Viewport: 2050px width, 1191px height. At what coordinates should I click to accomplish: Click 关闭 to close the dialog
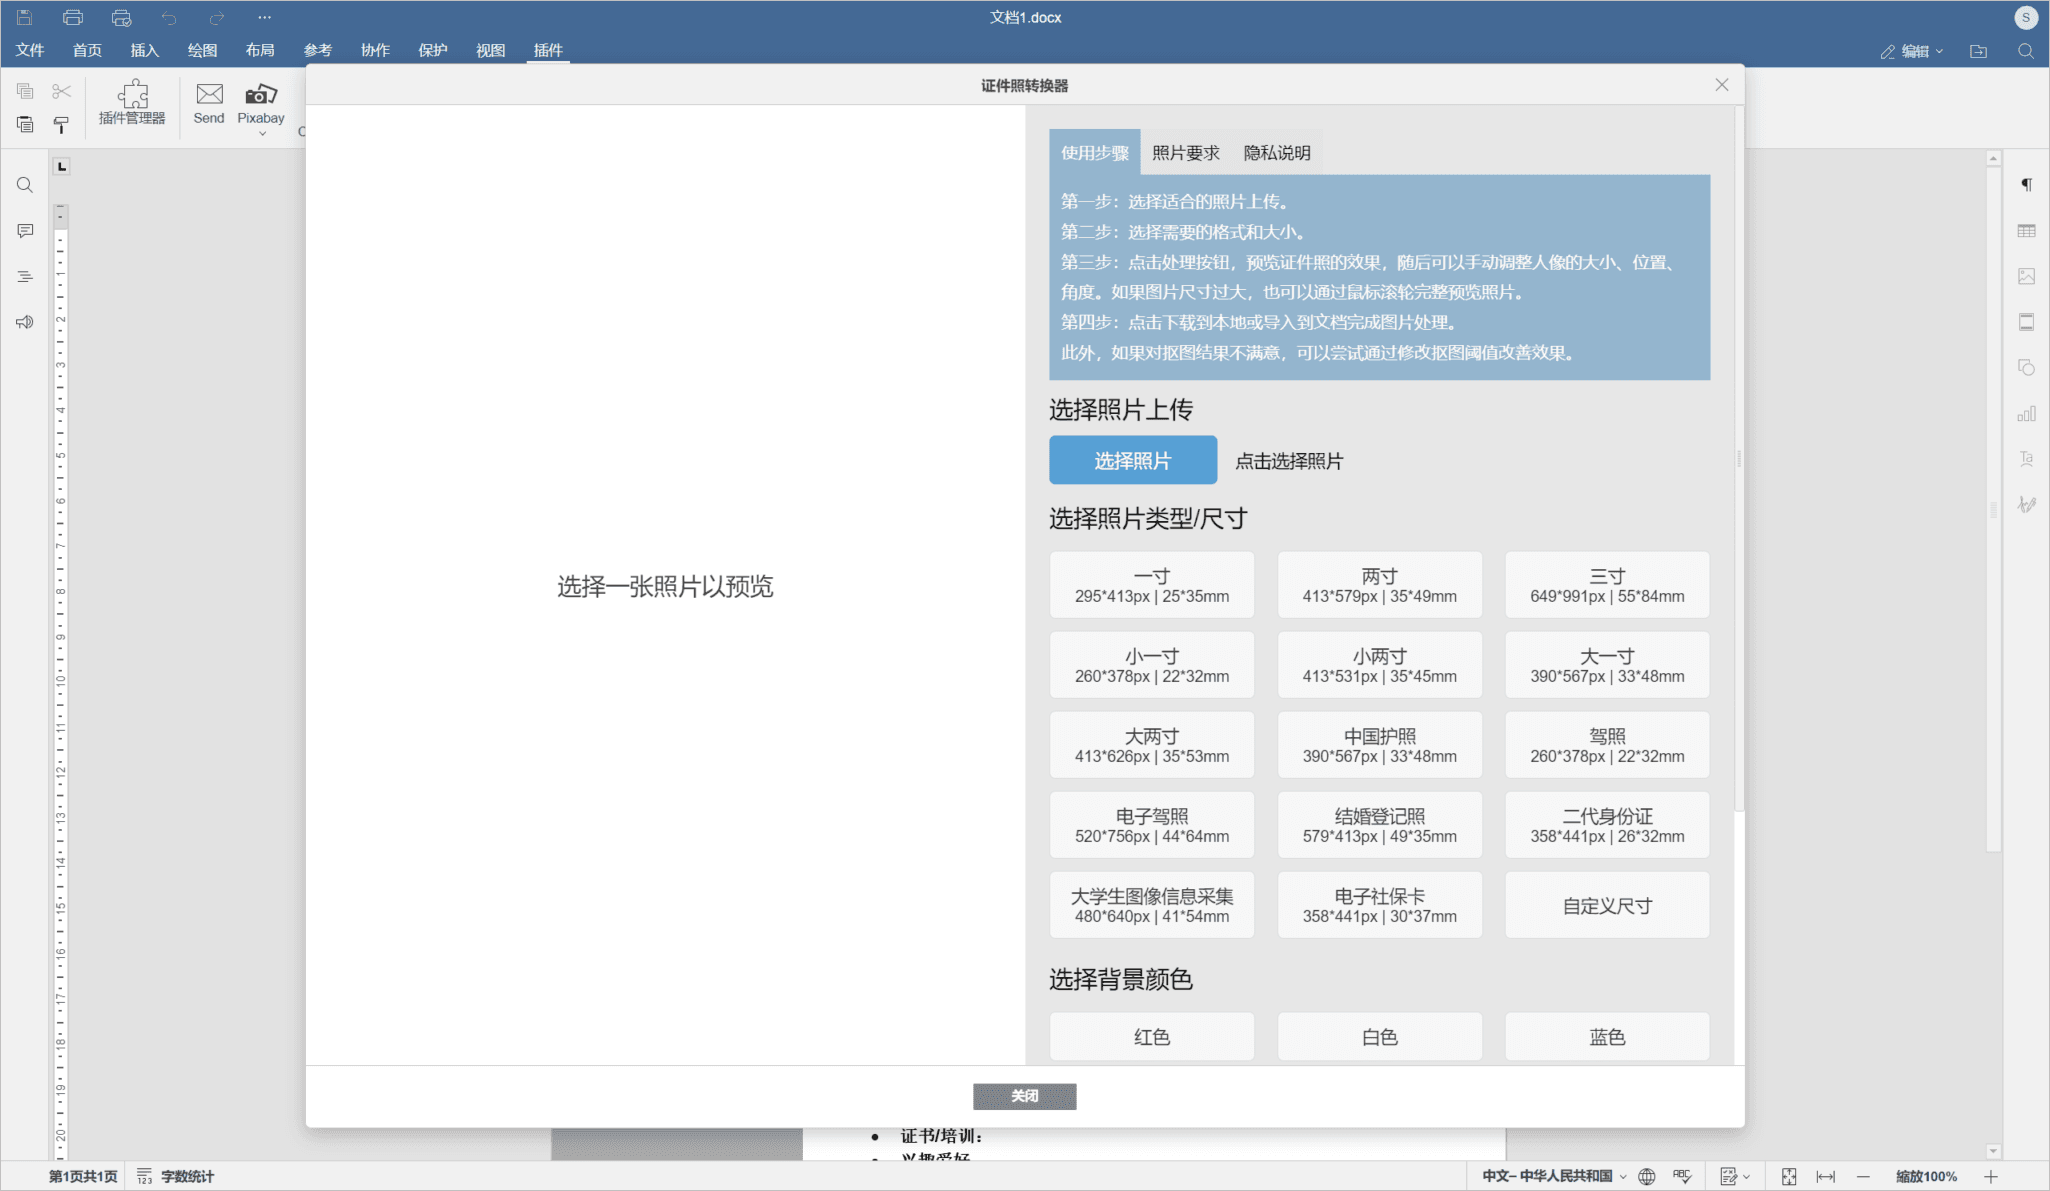1024,1096
